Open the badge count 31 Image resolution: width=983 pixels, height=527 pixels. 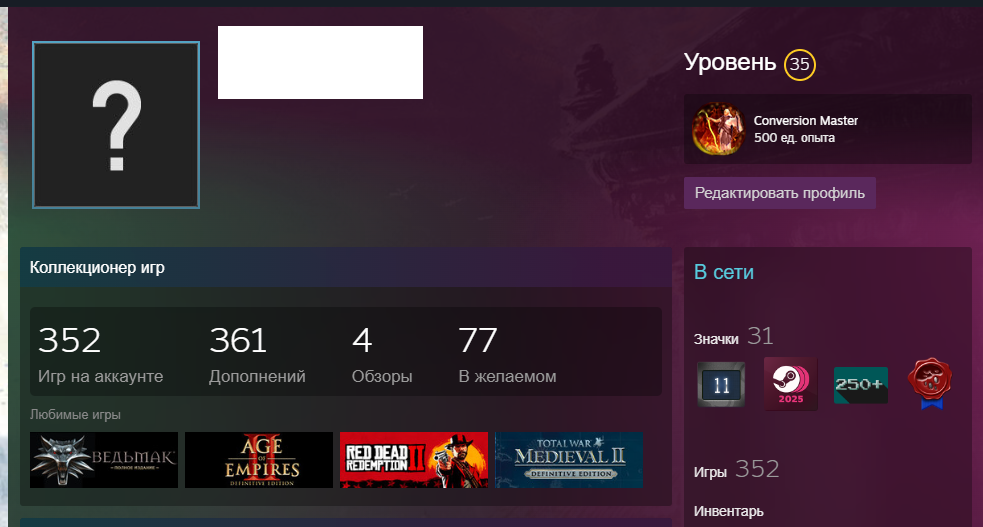(x=760, y=337)
